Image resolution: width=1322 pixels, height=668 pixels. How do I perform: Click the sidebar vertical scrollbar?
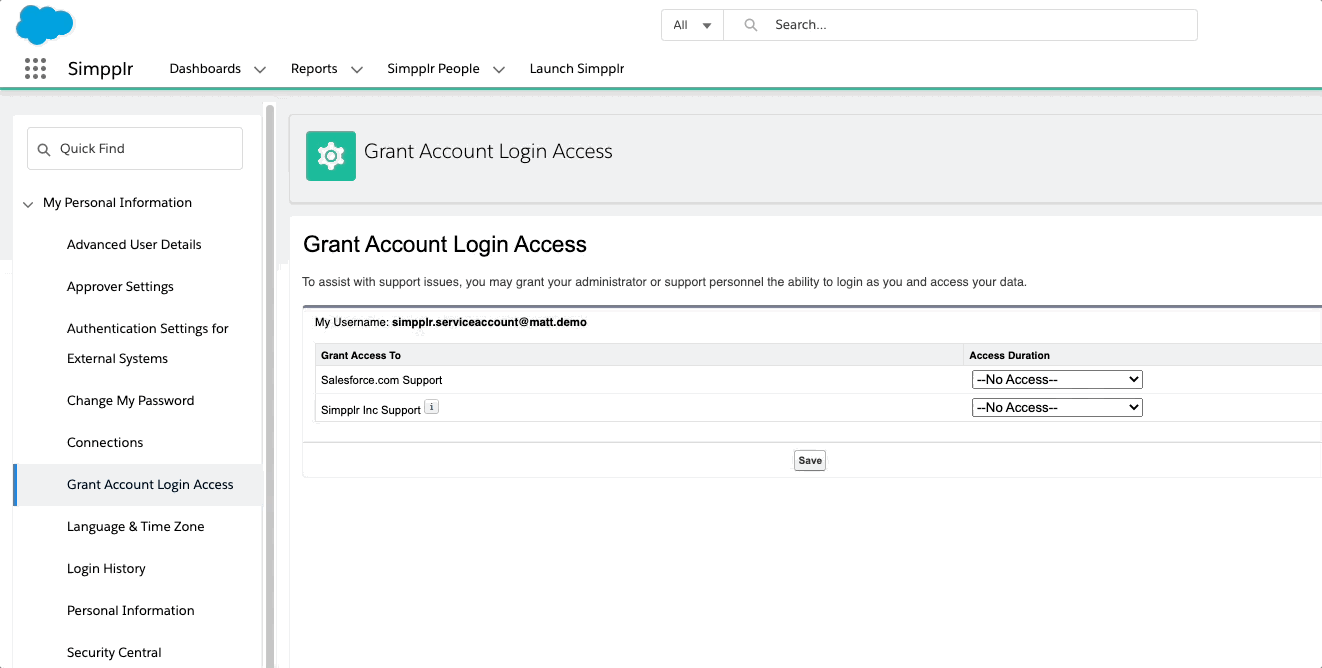268,385
